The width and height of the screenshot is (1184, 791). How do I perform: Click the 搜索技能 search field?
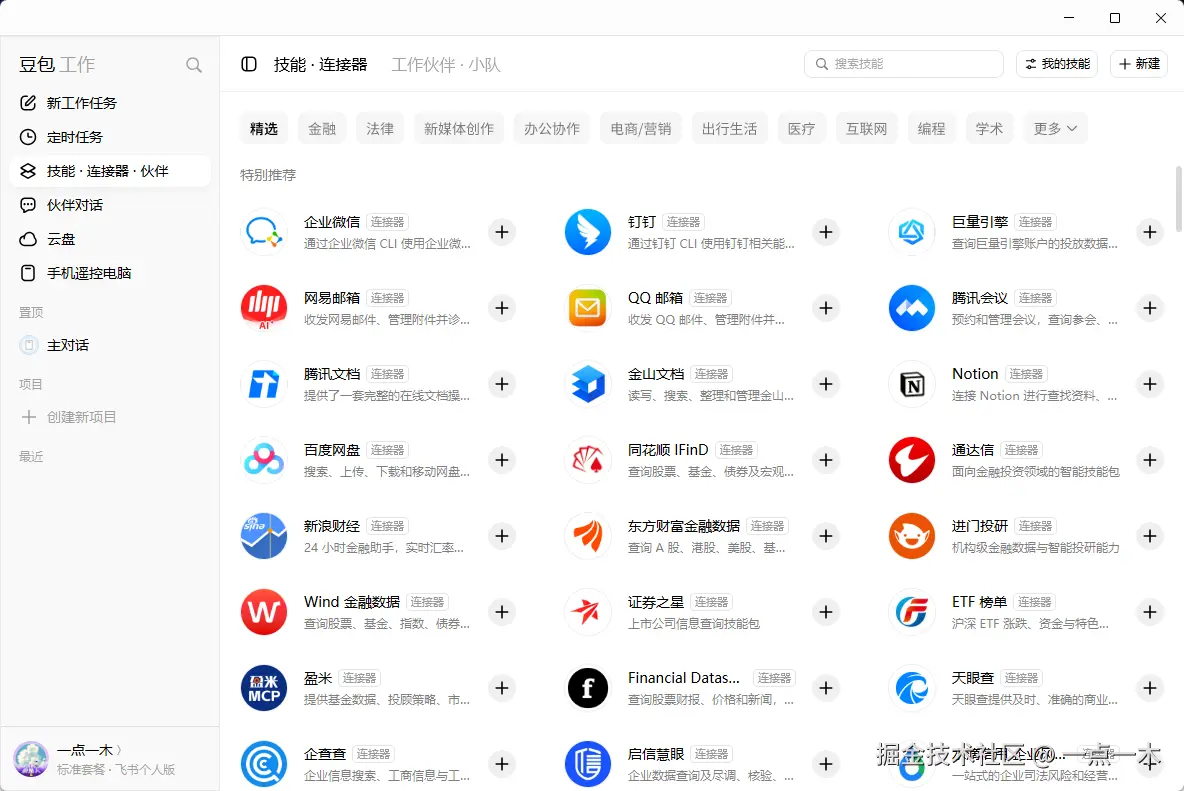point(903,64)
